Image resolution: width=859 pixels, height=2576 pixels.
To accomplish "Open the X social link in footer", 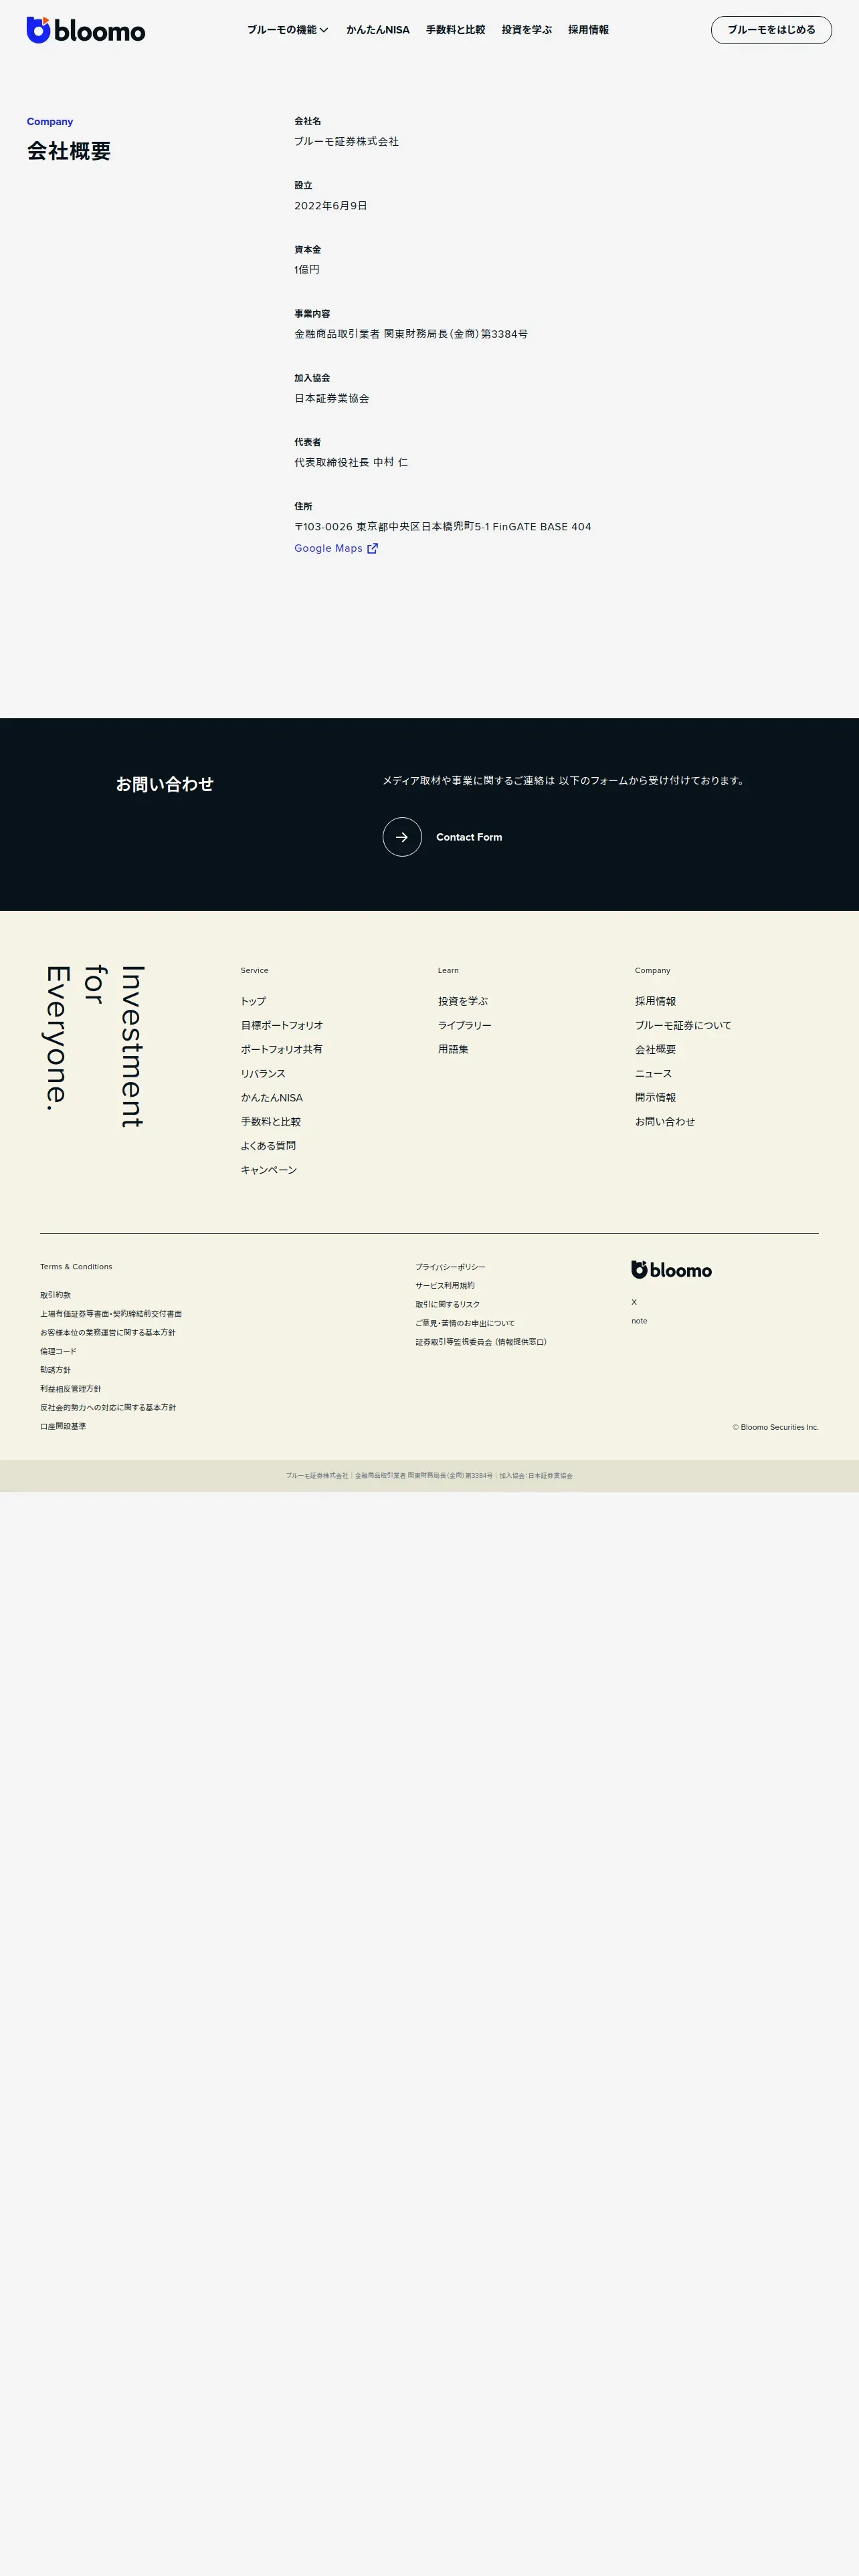I will click(634, 1302).
